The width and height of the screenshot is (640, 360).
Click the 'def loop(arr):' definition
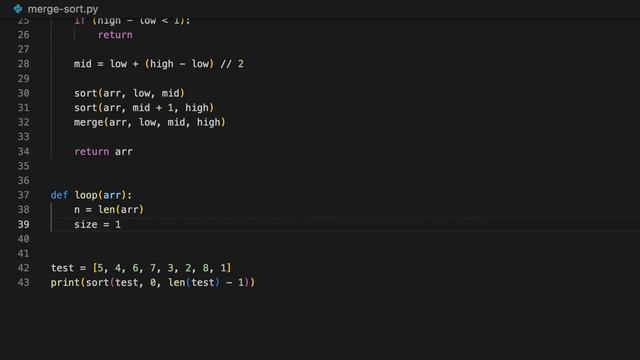(x=91, y=196)
